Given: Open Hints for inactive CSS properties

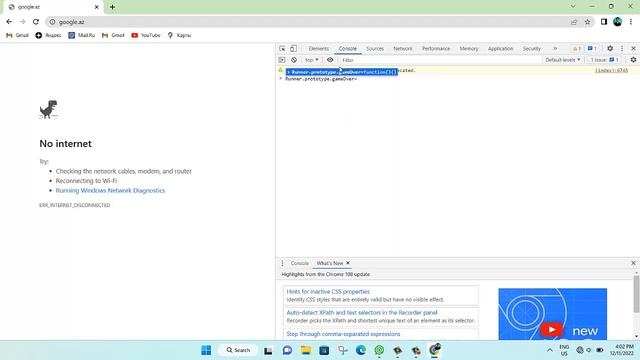Looking at the screenshot, I should [x=328, y=291].
